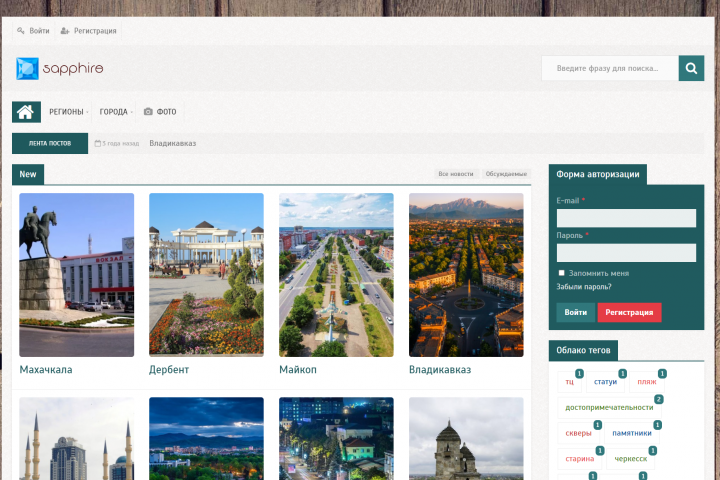The height and width of the screenshot is (480, 720).
Task: Open the ФОТО menu item
Action: [160, 112]
